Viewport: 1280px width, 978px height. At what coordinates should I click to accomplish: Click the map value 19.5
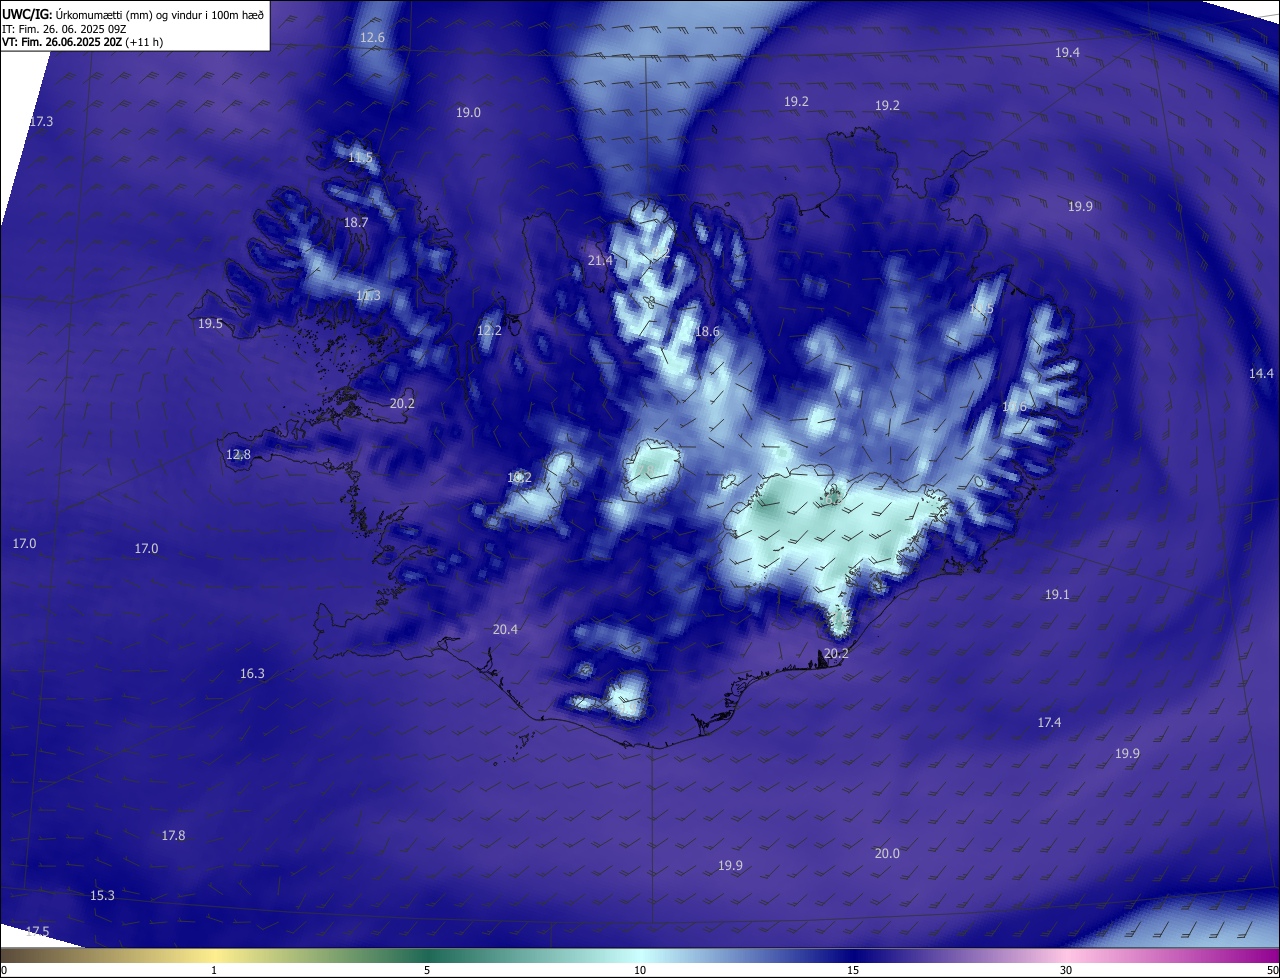[x=210, y=323]
